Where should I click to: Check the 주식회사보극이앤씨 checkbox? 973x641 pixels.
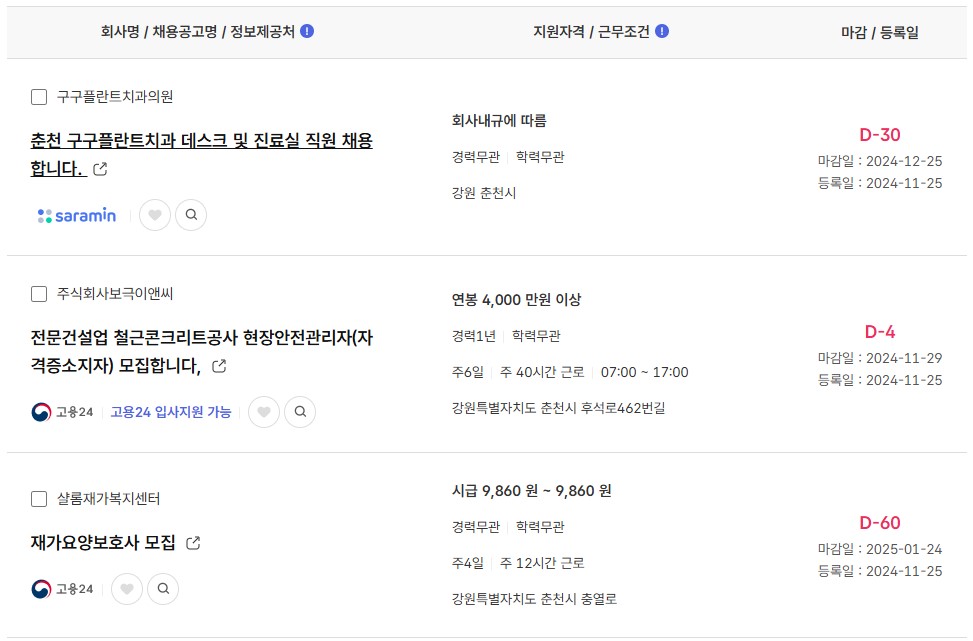point(39,294)
